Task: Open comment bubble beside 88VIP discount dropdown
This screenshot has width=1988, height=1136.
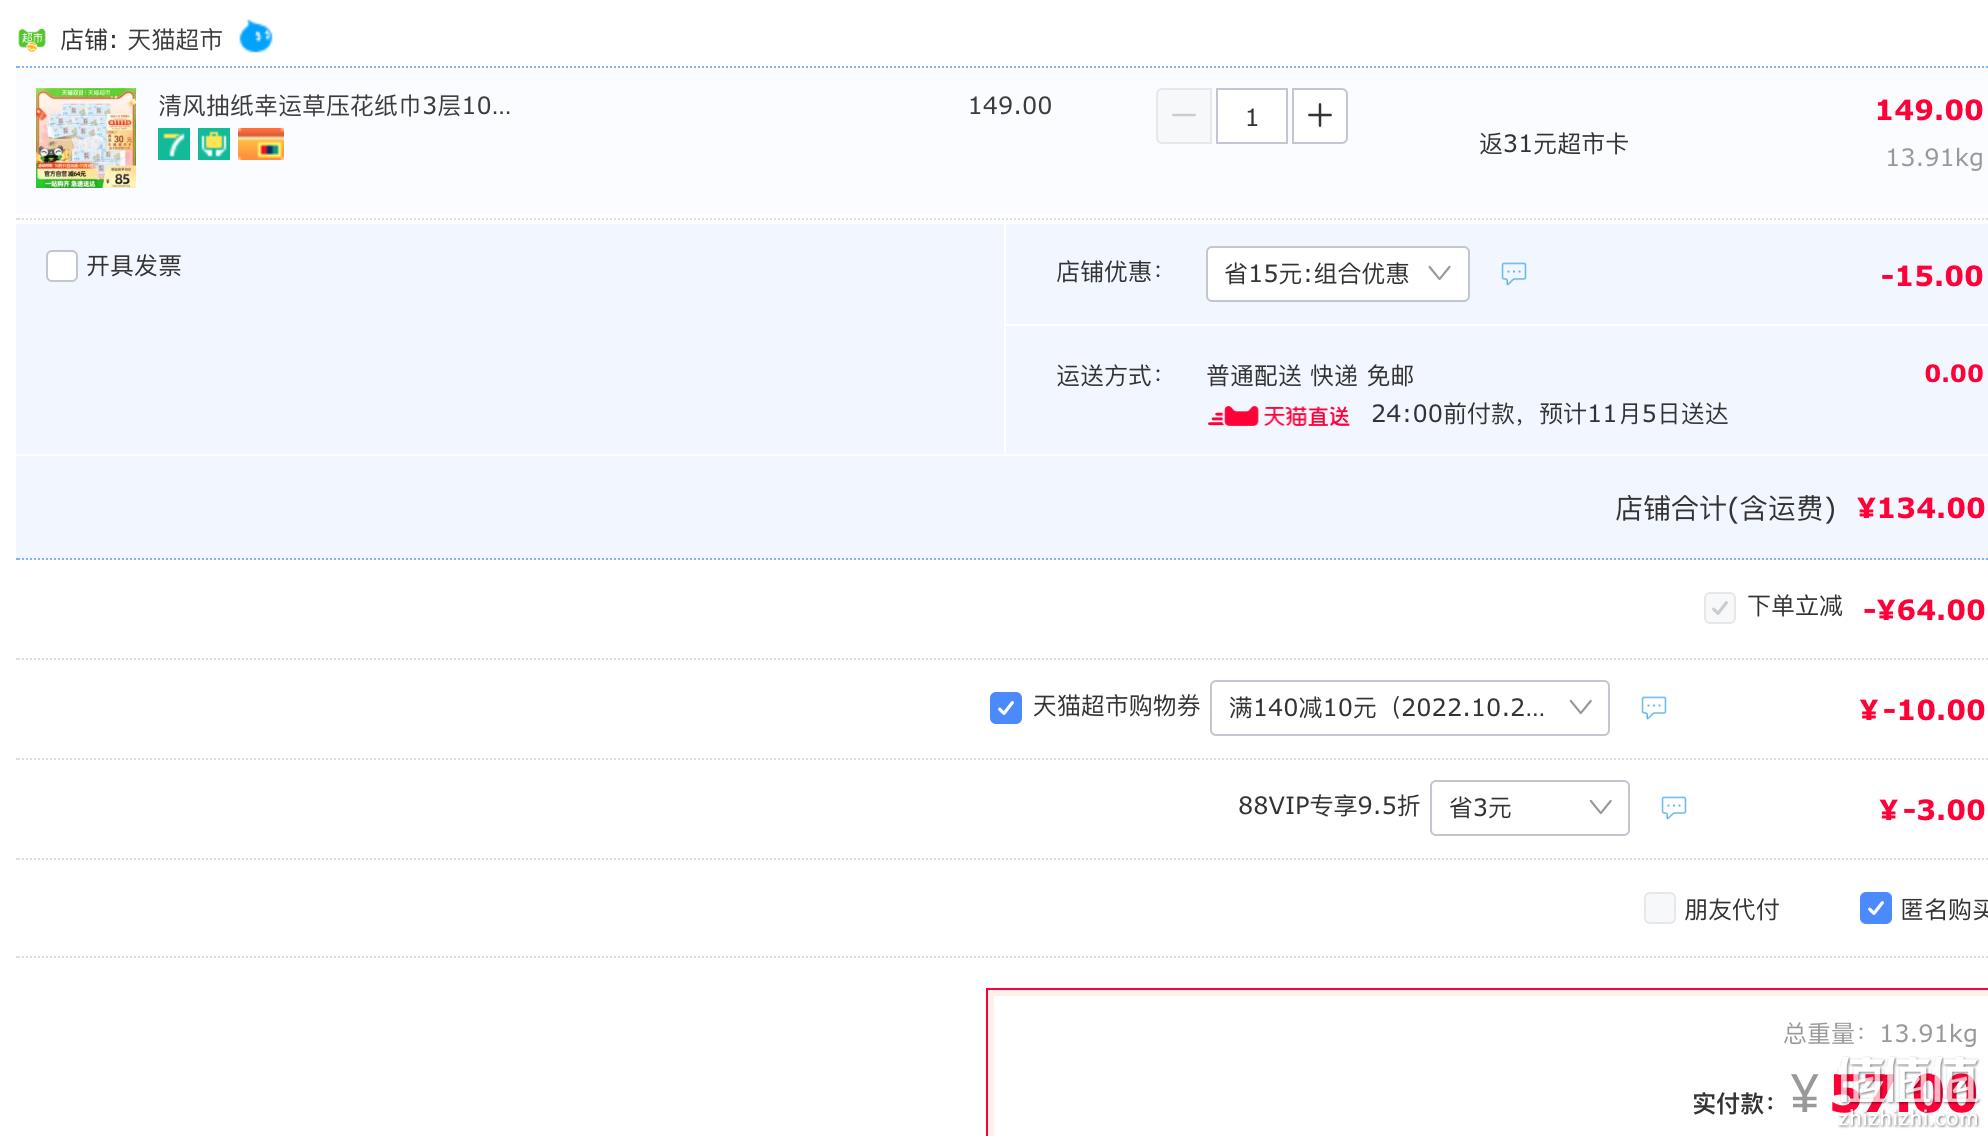Action: [1674, 807]
